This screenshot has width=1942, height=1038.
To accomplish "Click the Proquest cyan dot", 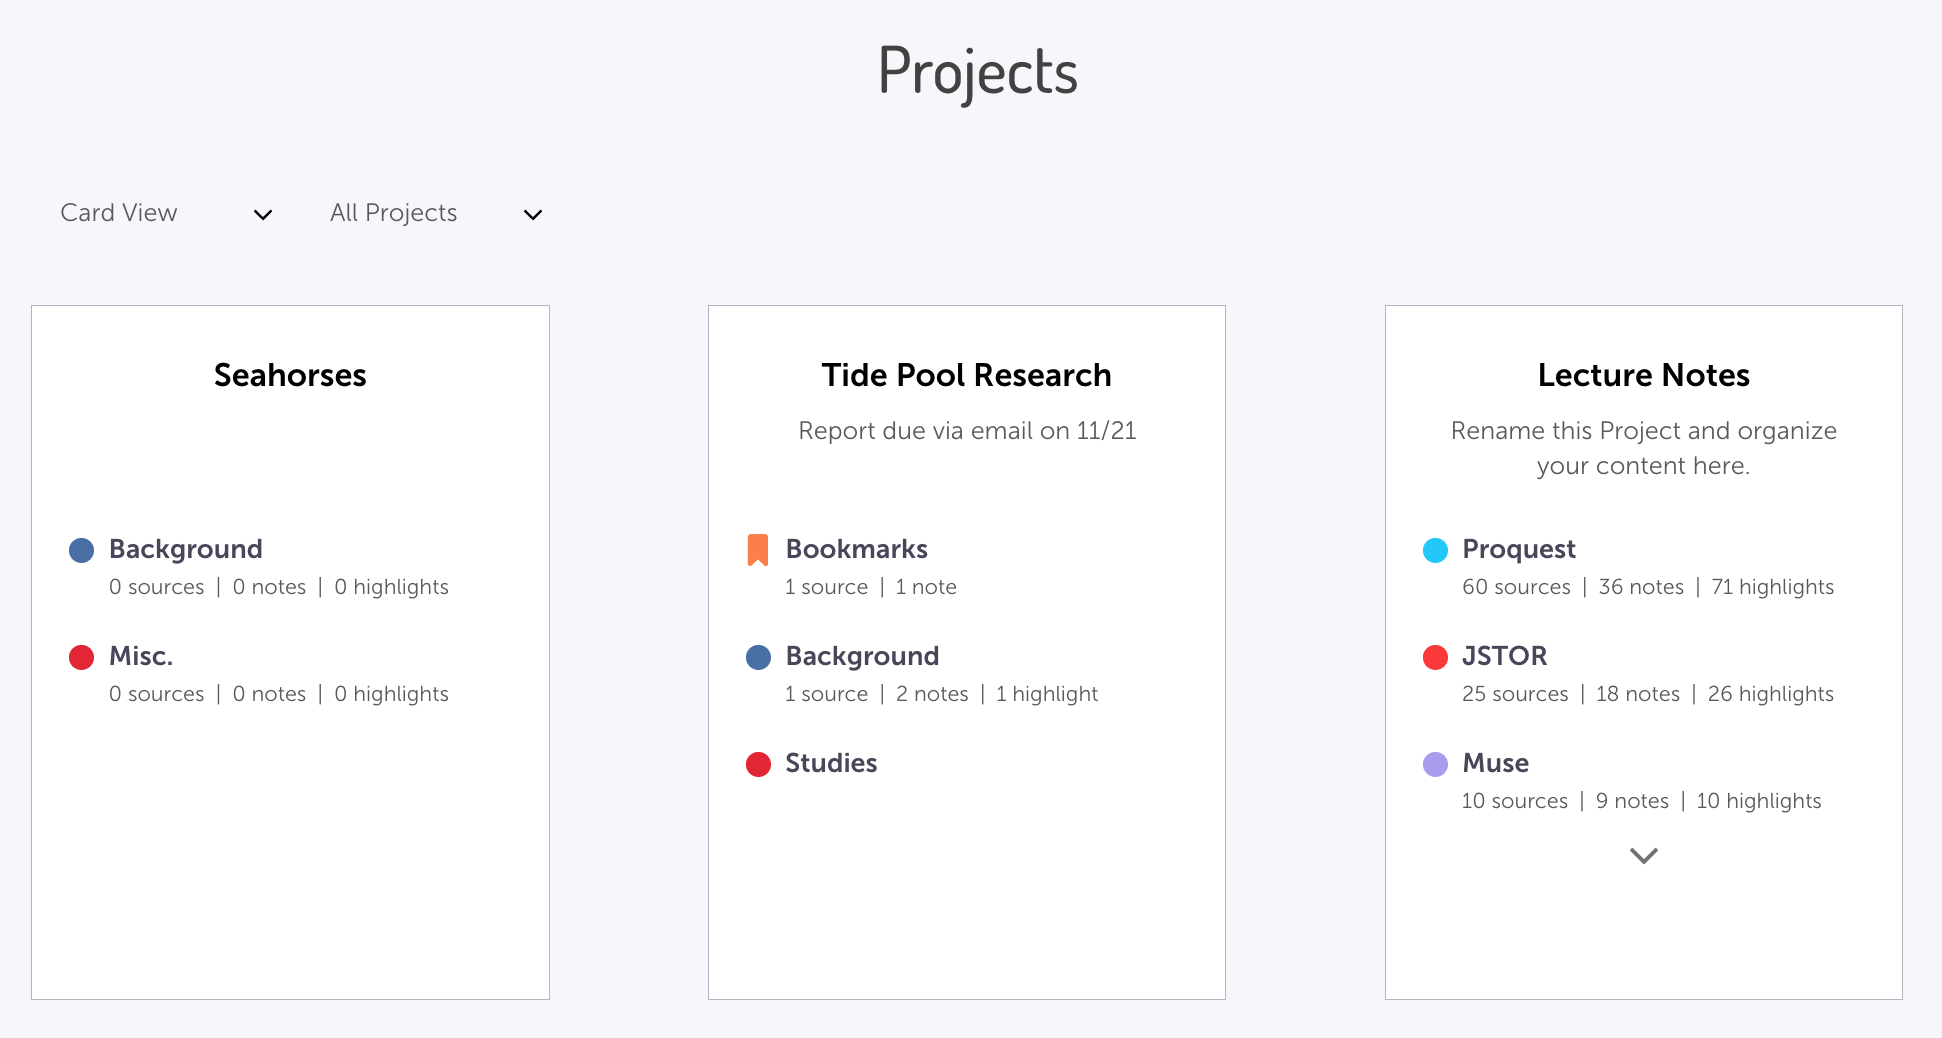I will tap(1435, 550).
